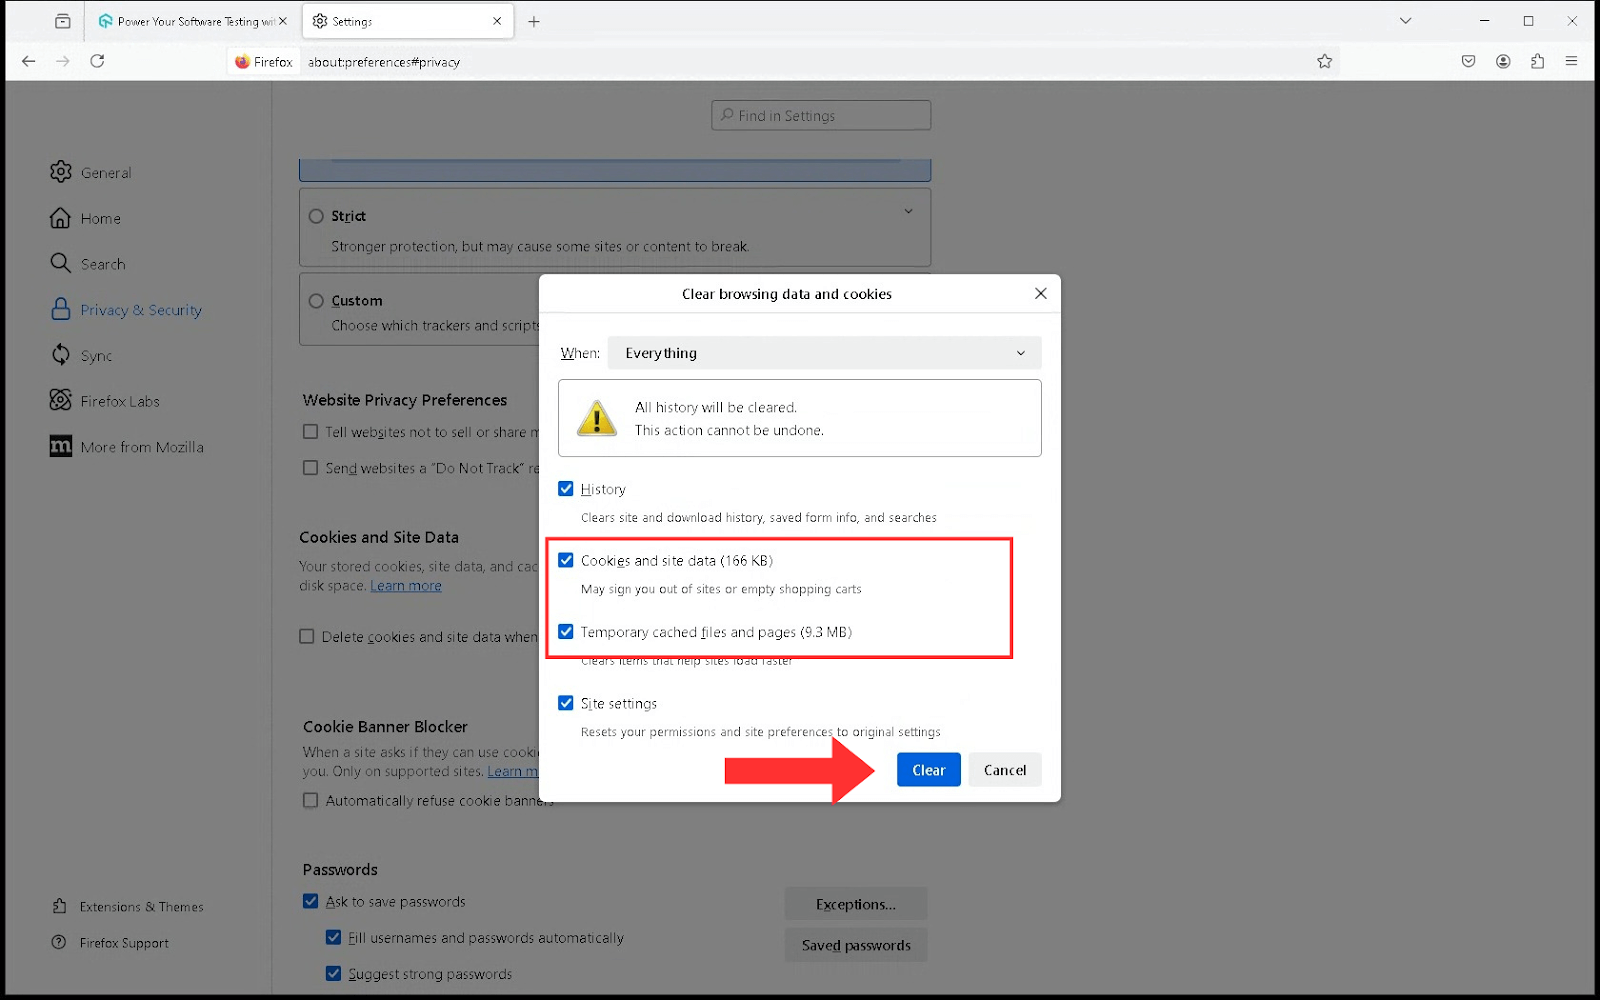Open the Extensions puzzle icon
Viewport: 1600px width, 1000px height.
coord(1537,61)
